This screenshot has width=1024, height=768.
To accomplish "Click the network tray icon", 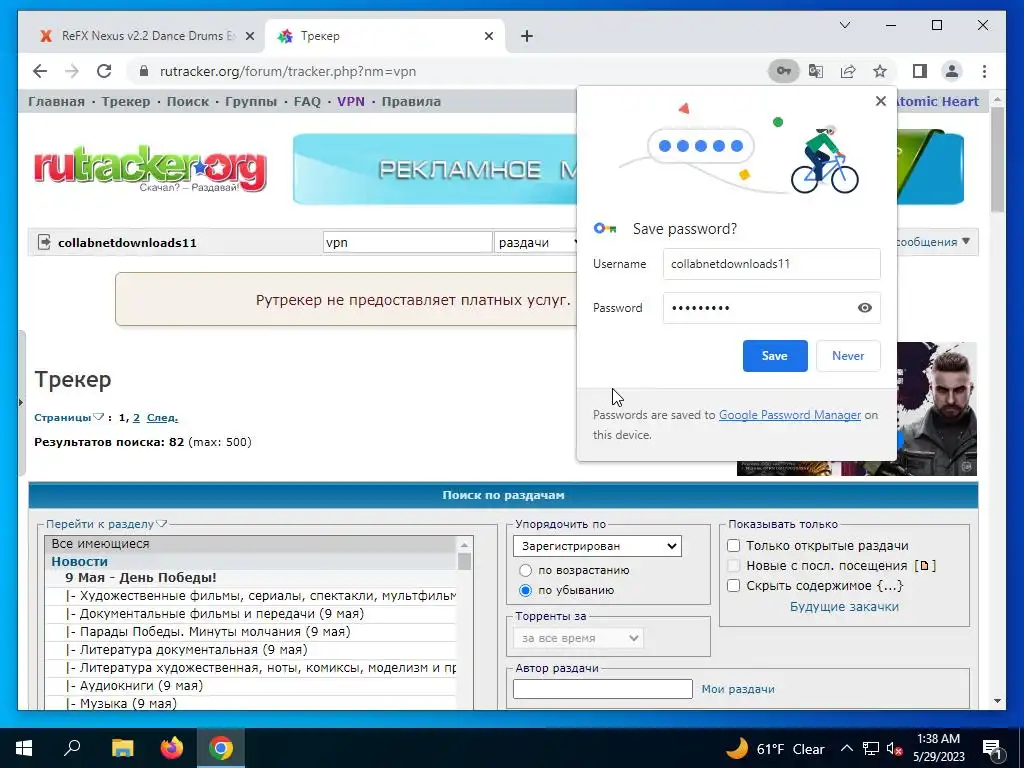I will point(871,749).
